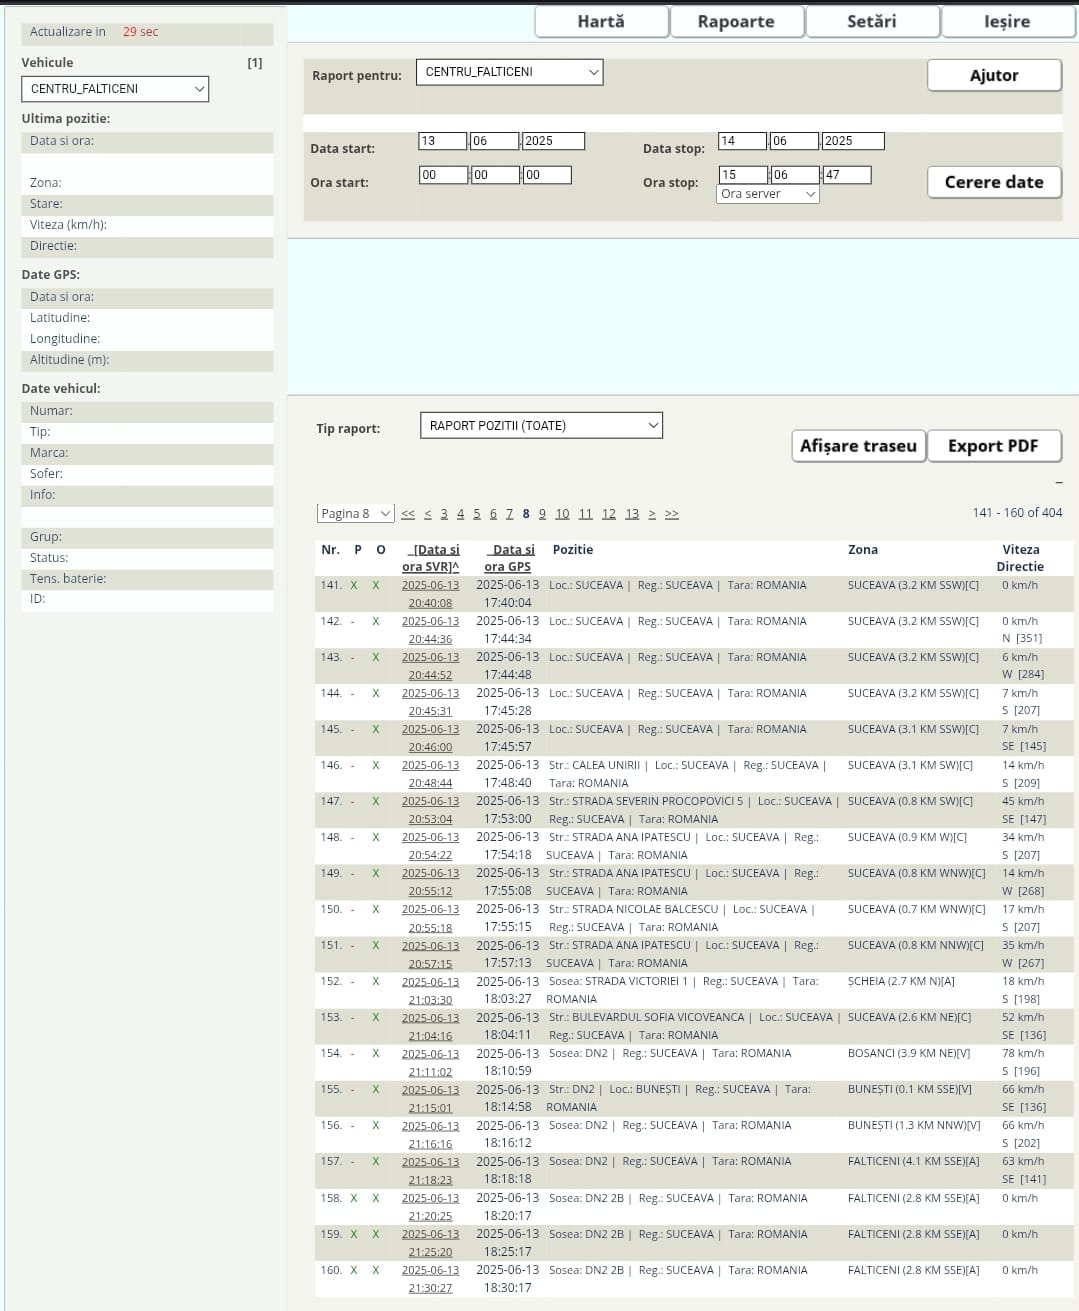This screenshot has height=1311, width=1079.
Task: Go to page 9 of results
Action: pyautogui.click(x=542, y=514)
